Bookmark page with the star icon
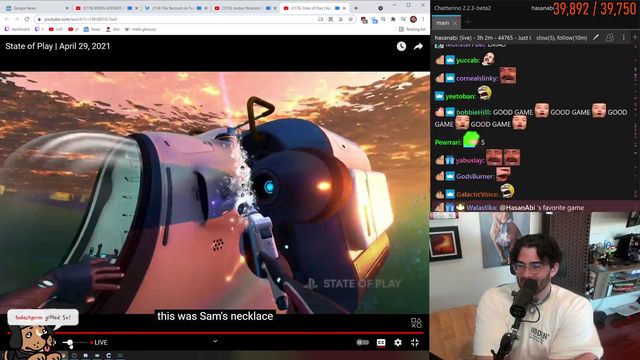 coord(350,19)
